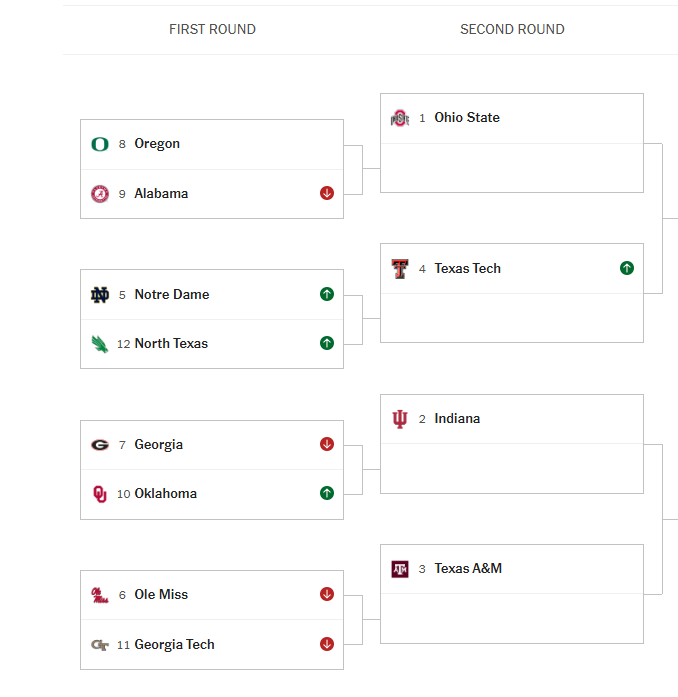Viewport: 678px width, 697px height.
Task: Click the Texas Tech logo
Action: (400, 269)
